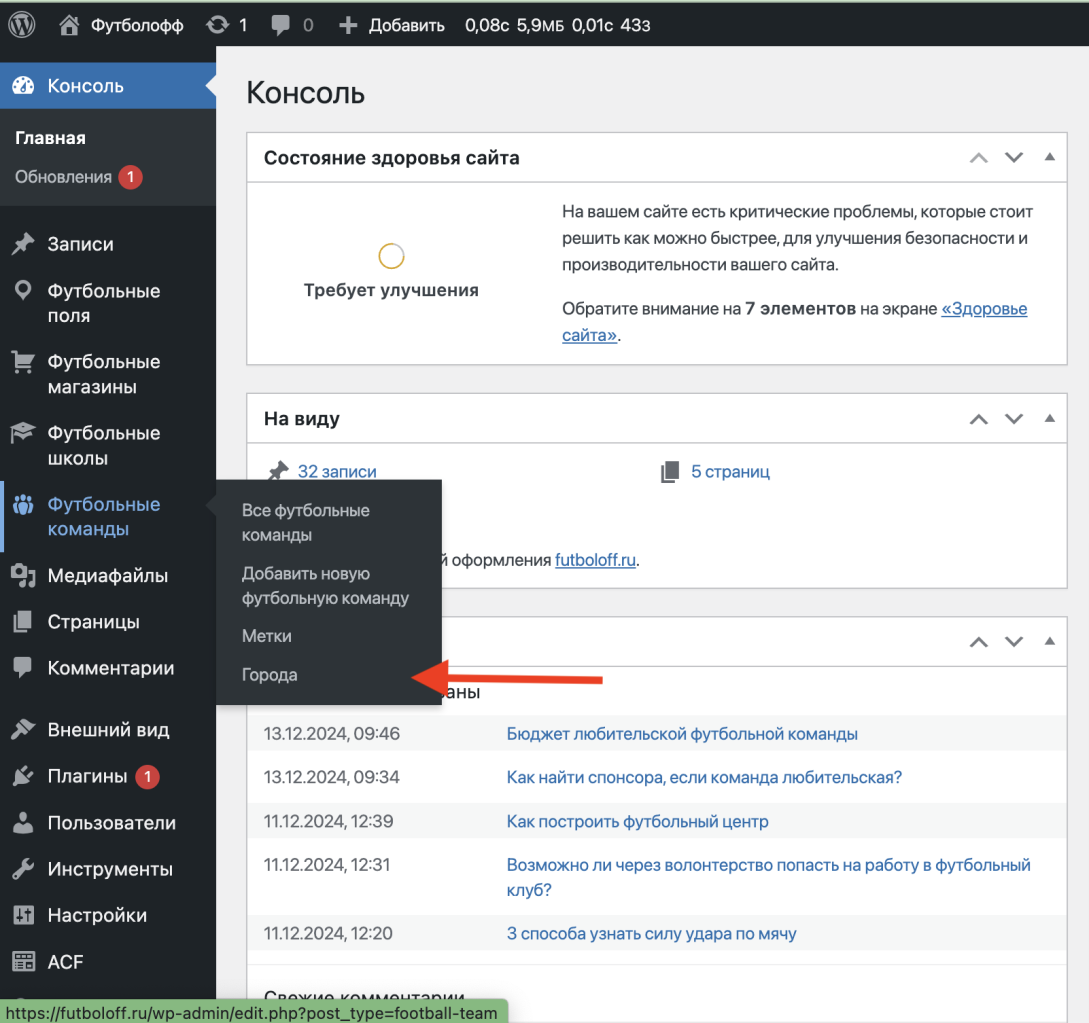The height and width of the screenshot is (1023, 1089).
Task: Move the На виду panel down
Action: tap(1014, 419)
